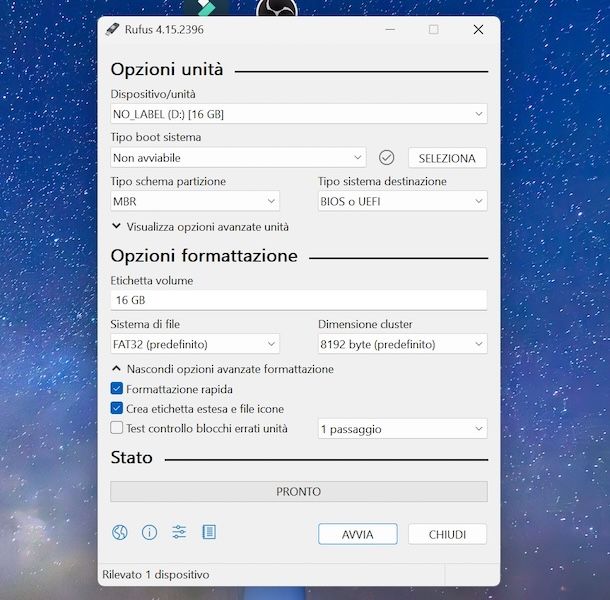Click the 'Tipo schema partizione' label
The image size is (610, 600).
(x=168, y=181)
